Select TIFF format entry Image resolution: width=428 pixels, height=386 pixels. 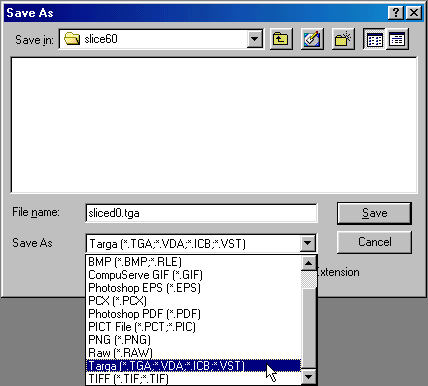[193, 379]
